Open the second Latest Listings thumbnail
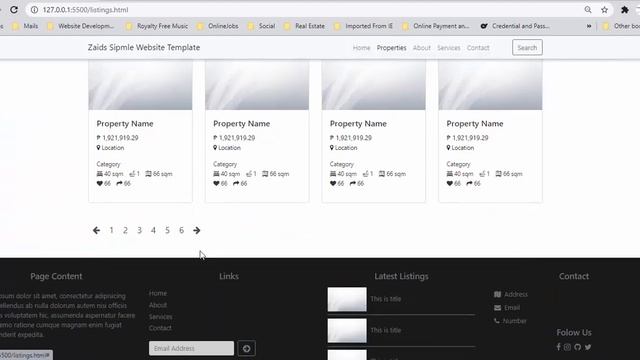The width and height of the screenshot is (640, 360). pos(347,330)
